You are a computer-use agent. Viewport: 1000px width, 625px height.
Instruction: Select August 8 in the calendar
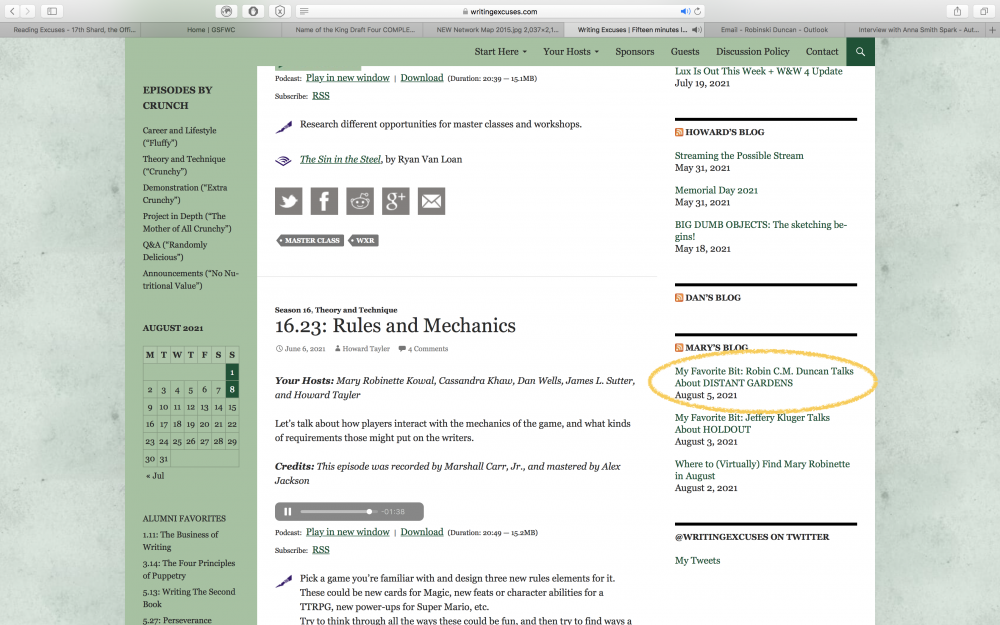pos(232,389)
